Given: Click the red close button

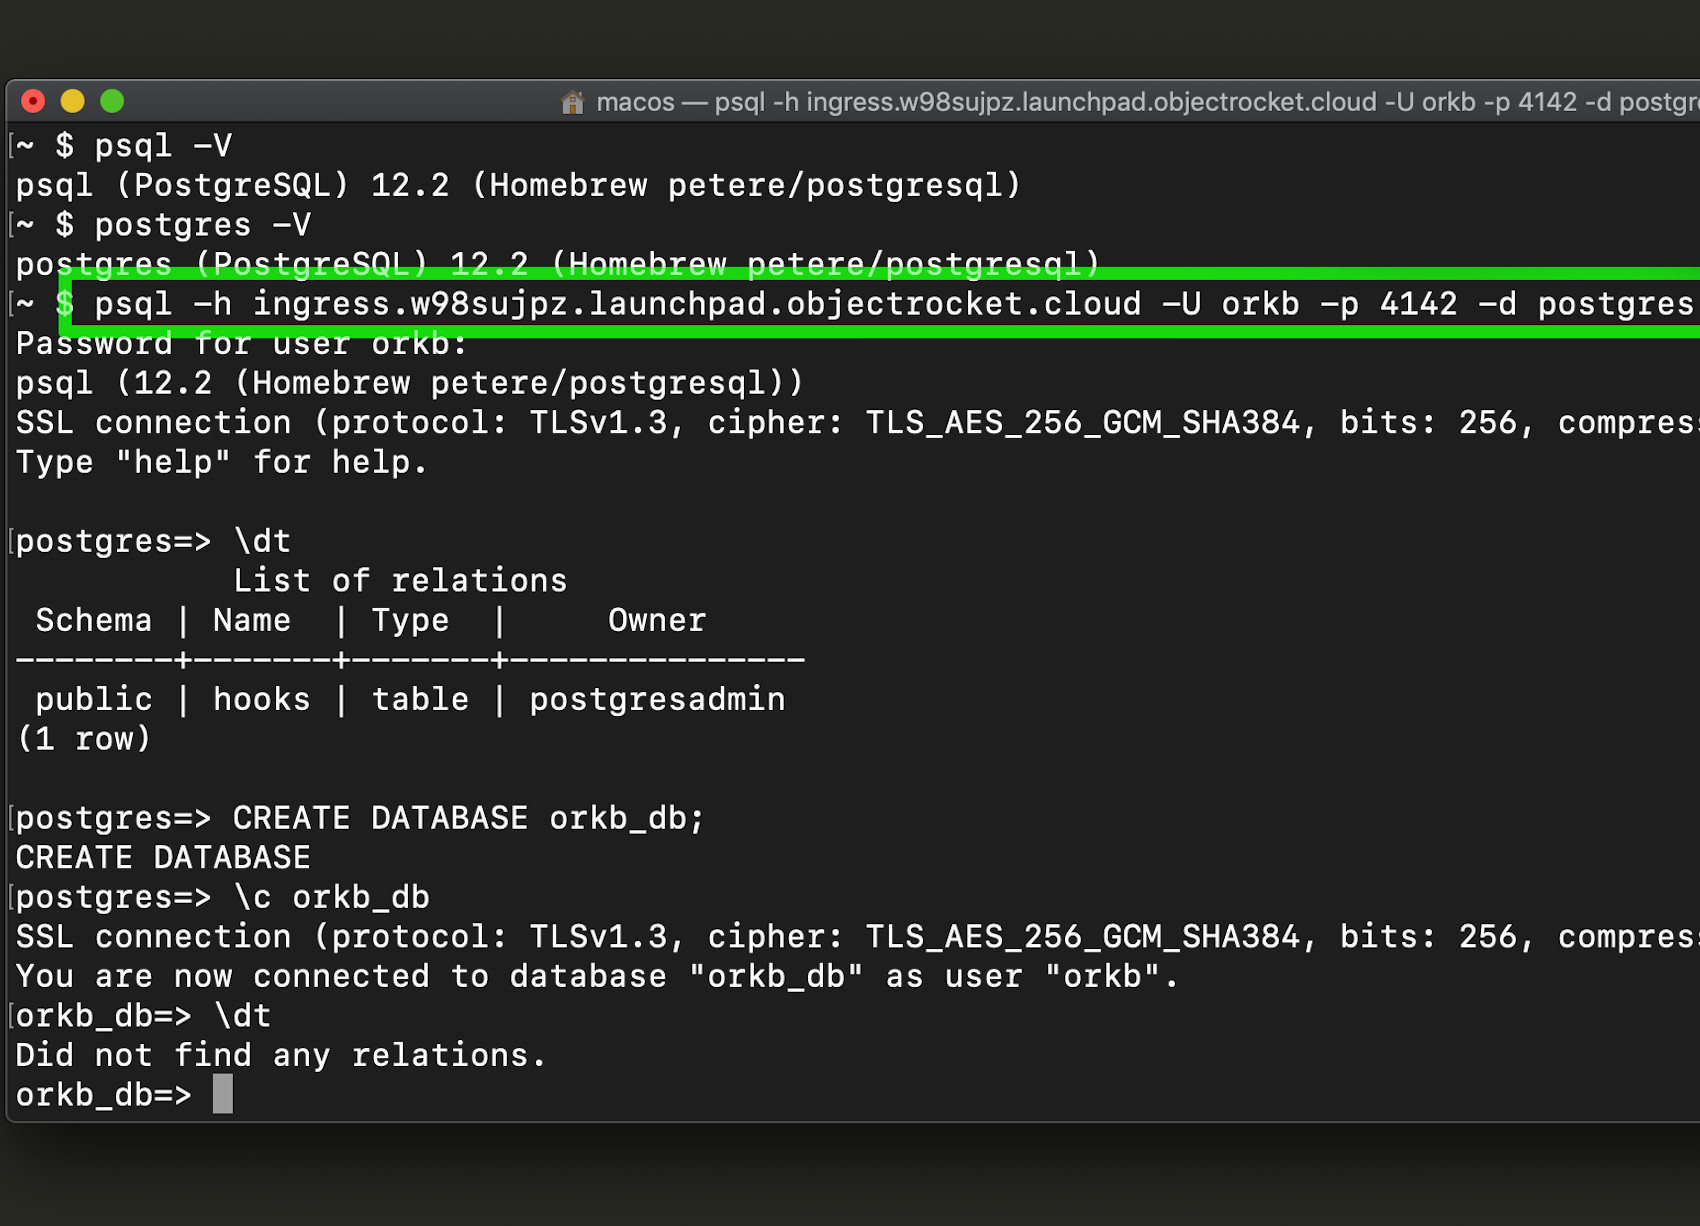Looking at the screenshot, I should (32, 101).
